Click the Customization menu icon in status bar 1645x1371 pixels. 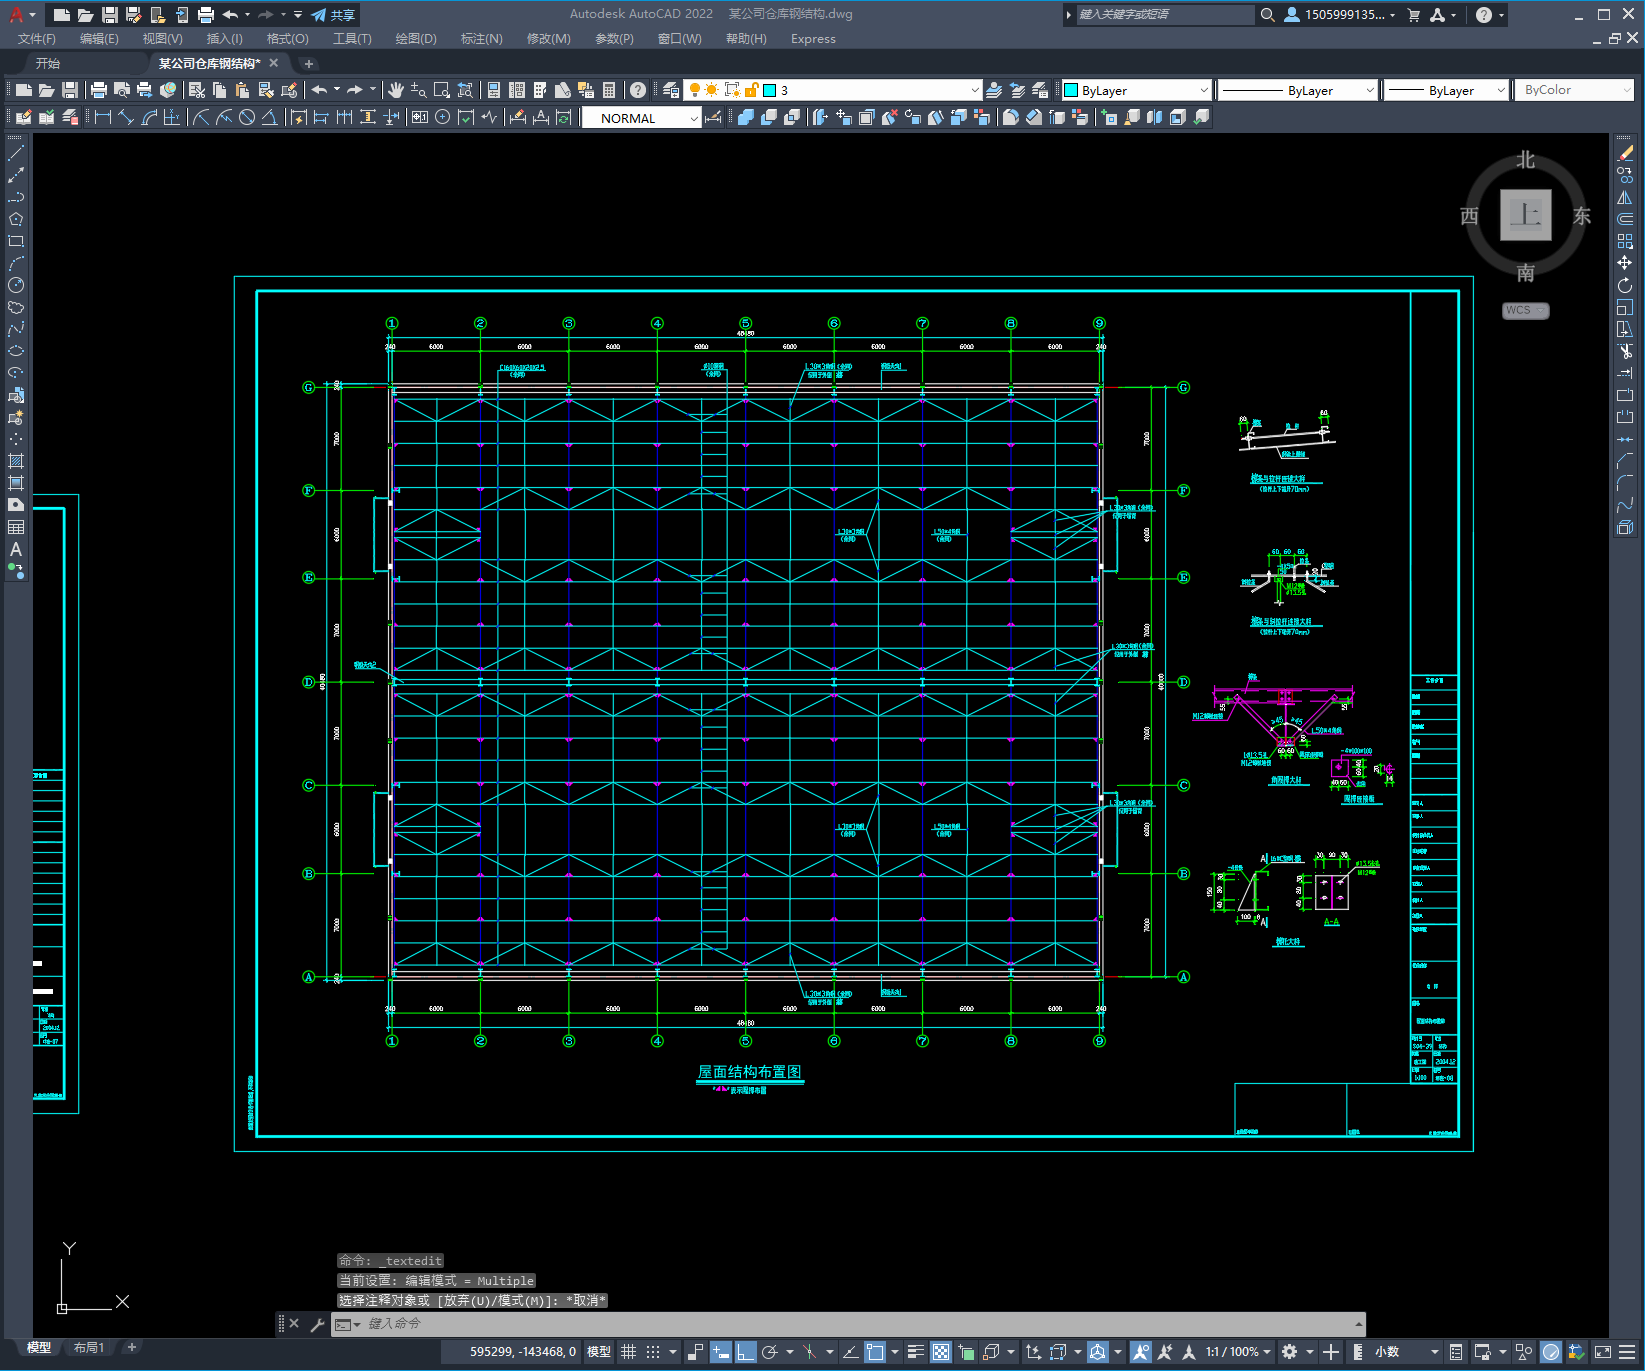pyautogui.click(x=1627, y=1352)
